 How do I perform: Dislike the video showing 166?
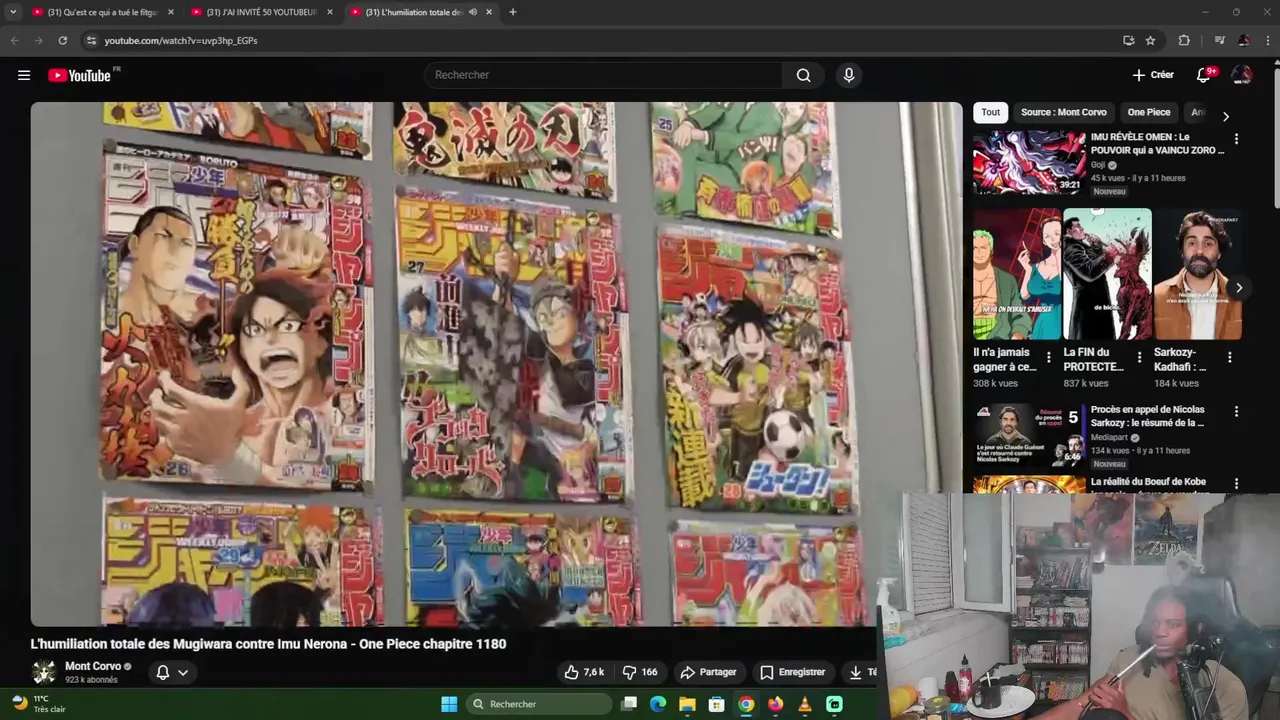[640, 672]
